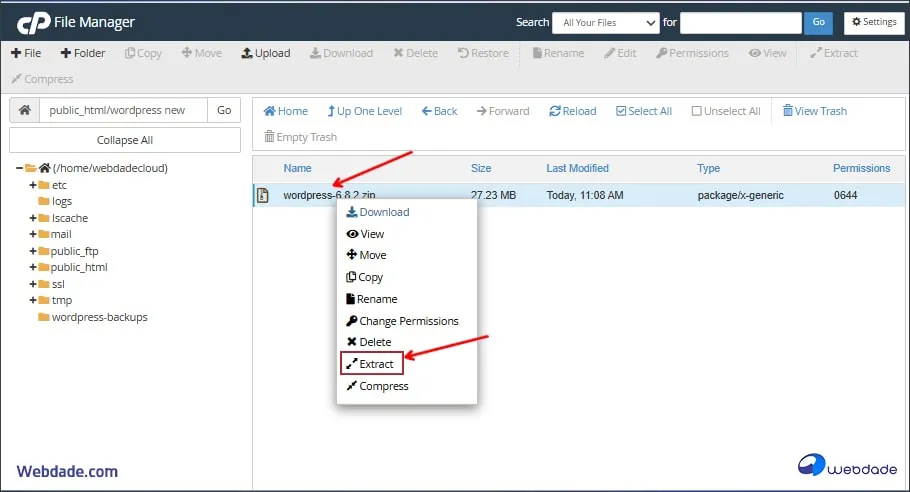Go Up One Level in directory

pyautogui.click(x=364, y=111)
